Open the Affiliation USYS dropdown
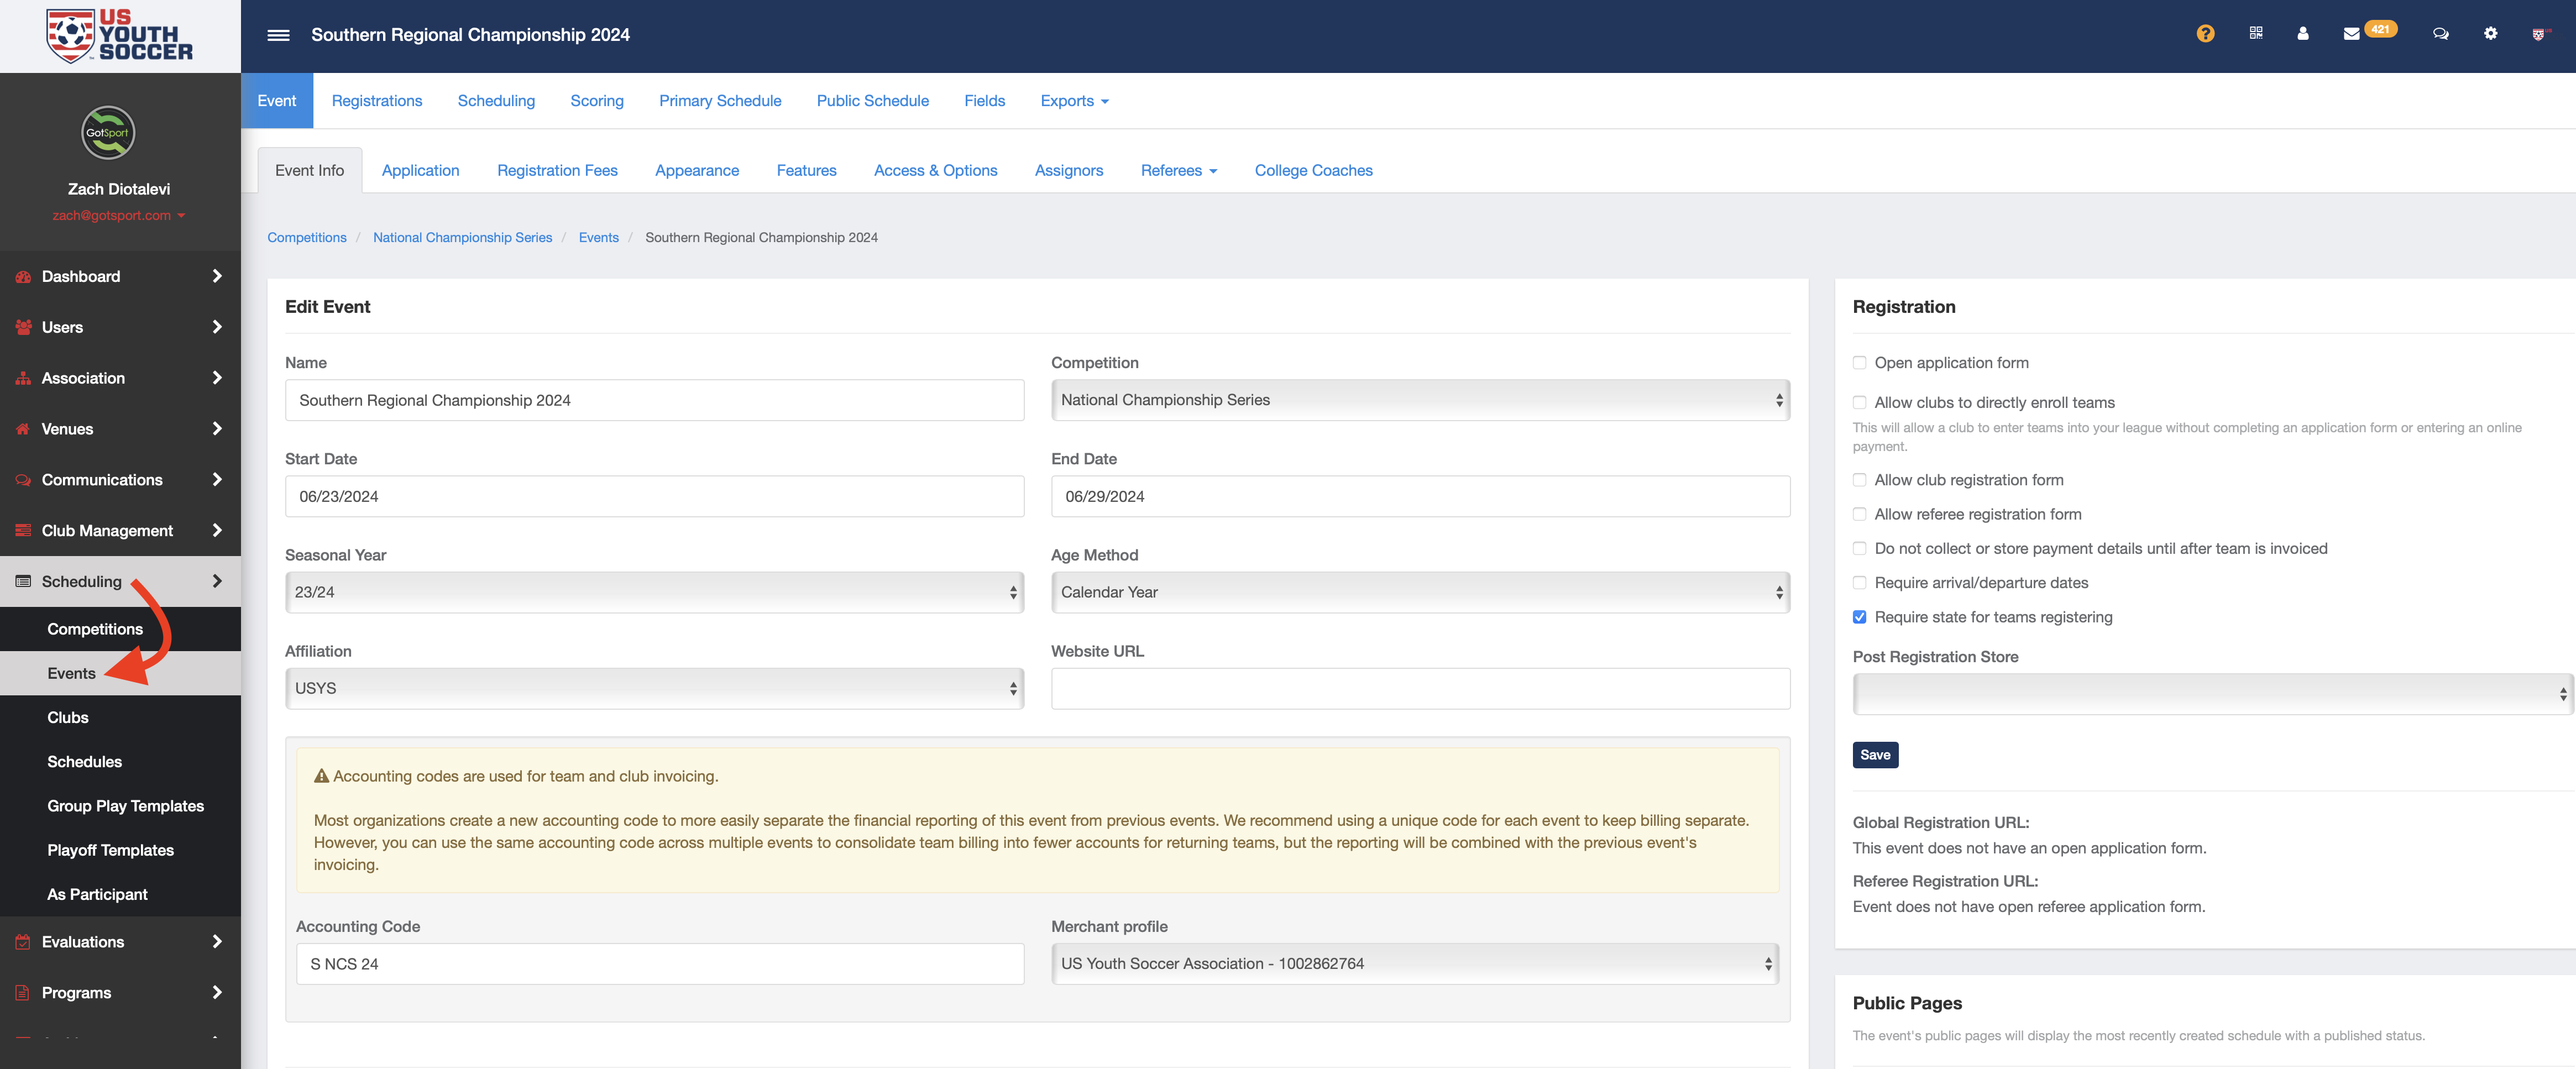This screenshot has height=1069, width=2576. pyautogui.click(x=654, y=689)
